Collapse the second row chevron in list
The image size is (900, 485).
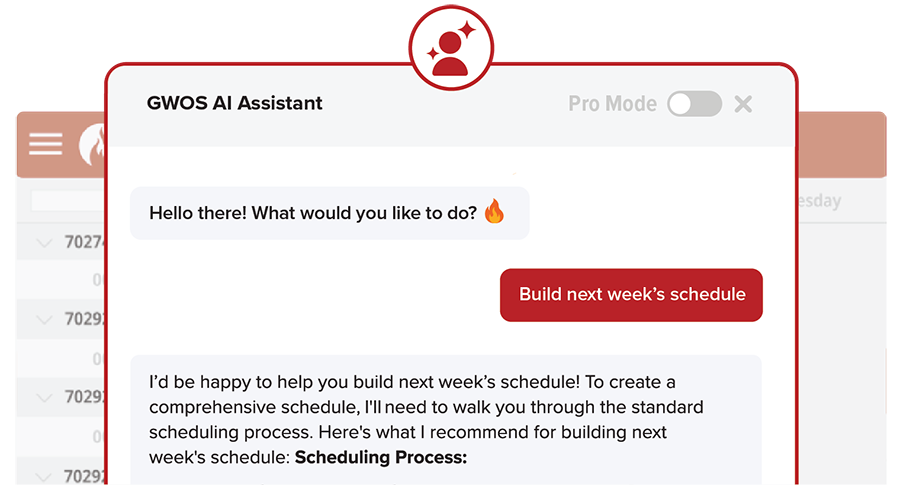(44, 319)
